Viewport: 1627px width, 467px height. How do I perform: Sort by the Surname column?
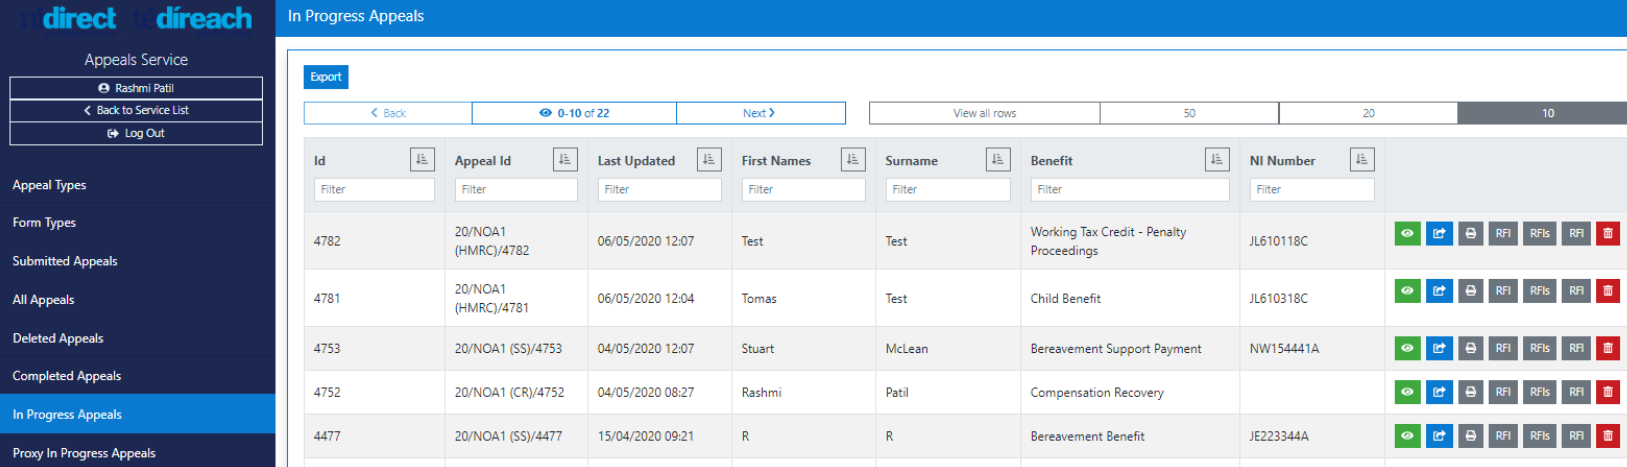pos(998,160)
